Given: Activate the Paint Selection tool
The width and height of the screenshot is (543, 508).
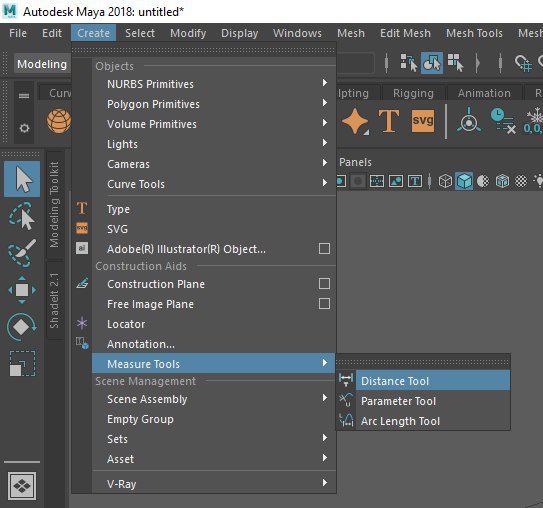Looking at the screenshot, I should point(22,253).
